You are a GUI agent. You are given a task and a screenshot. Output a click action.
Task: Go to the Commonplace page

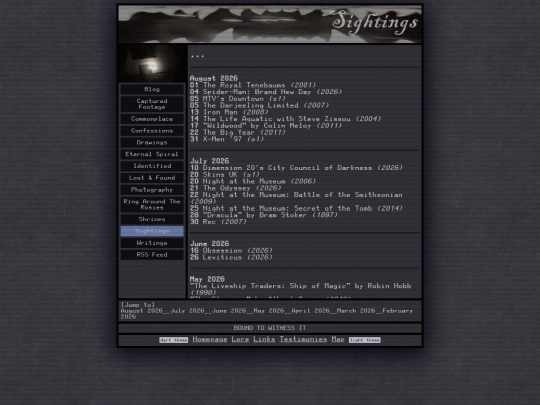152,119
